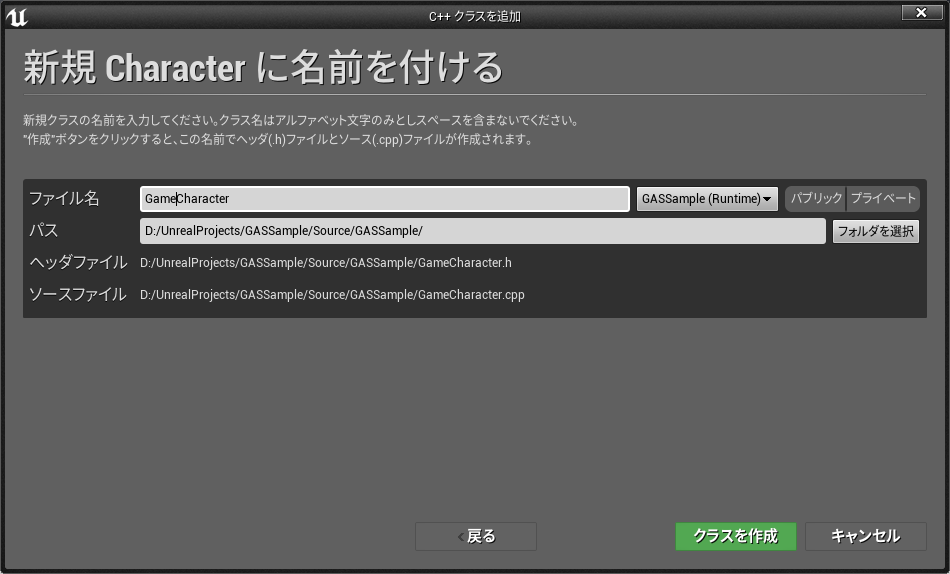Click the ソースファイル label
The width and height of the screenshot is (950, 574).
pos(78,295)
